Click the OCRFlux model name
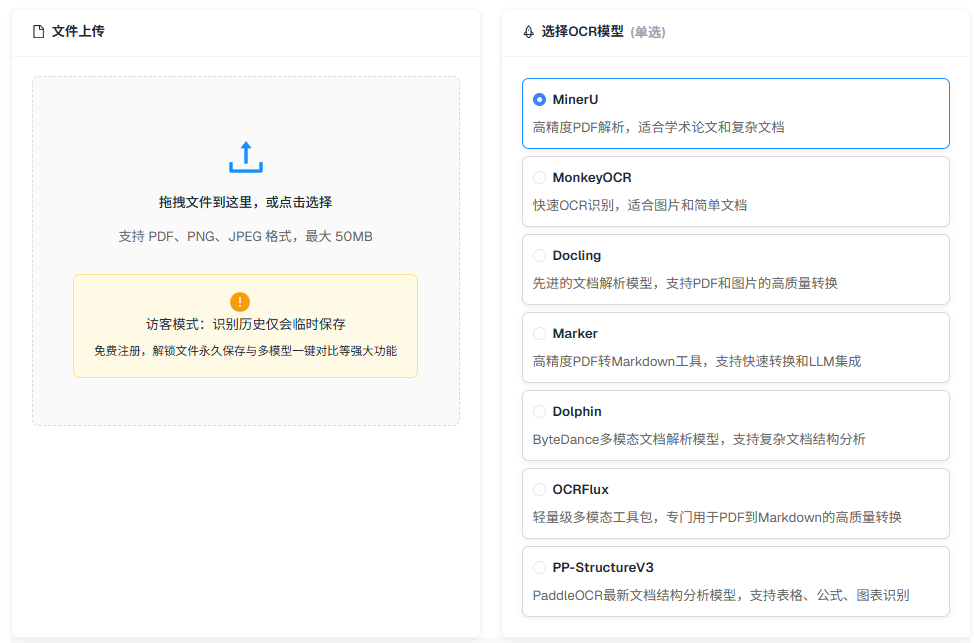 581,490
